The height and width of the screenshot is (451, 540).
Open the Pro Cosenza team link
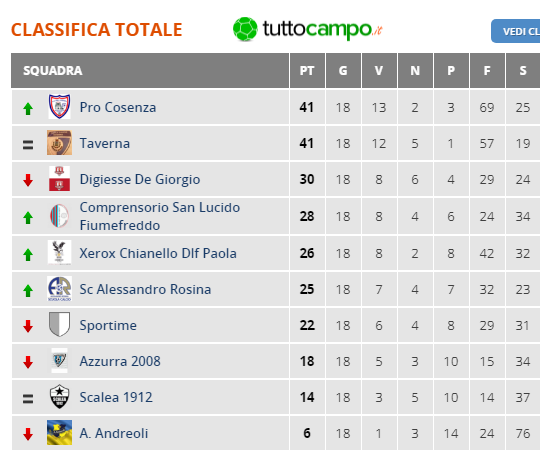point(118,107)
